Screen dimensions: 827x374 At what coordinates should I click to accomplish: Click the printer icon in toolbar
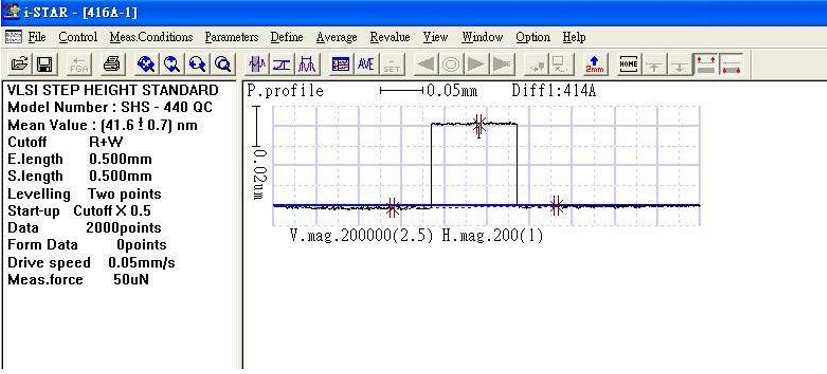coord(112,64)
